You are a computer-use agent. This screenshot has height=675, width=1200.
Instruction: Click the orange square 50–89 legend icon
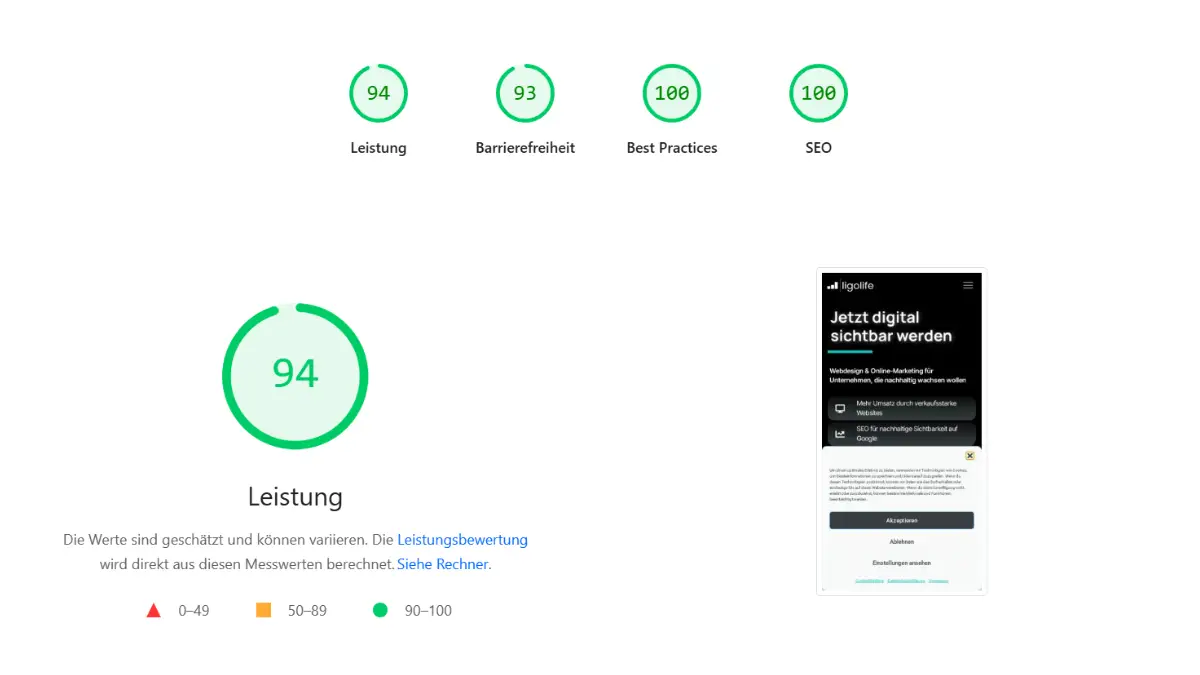pos(265,610)
